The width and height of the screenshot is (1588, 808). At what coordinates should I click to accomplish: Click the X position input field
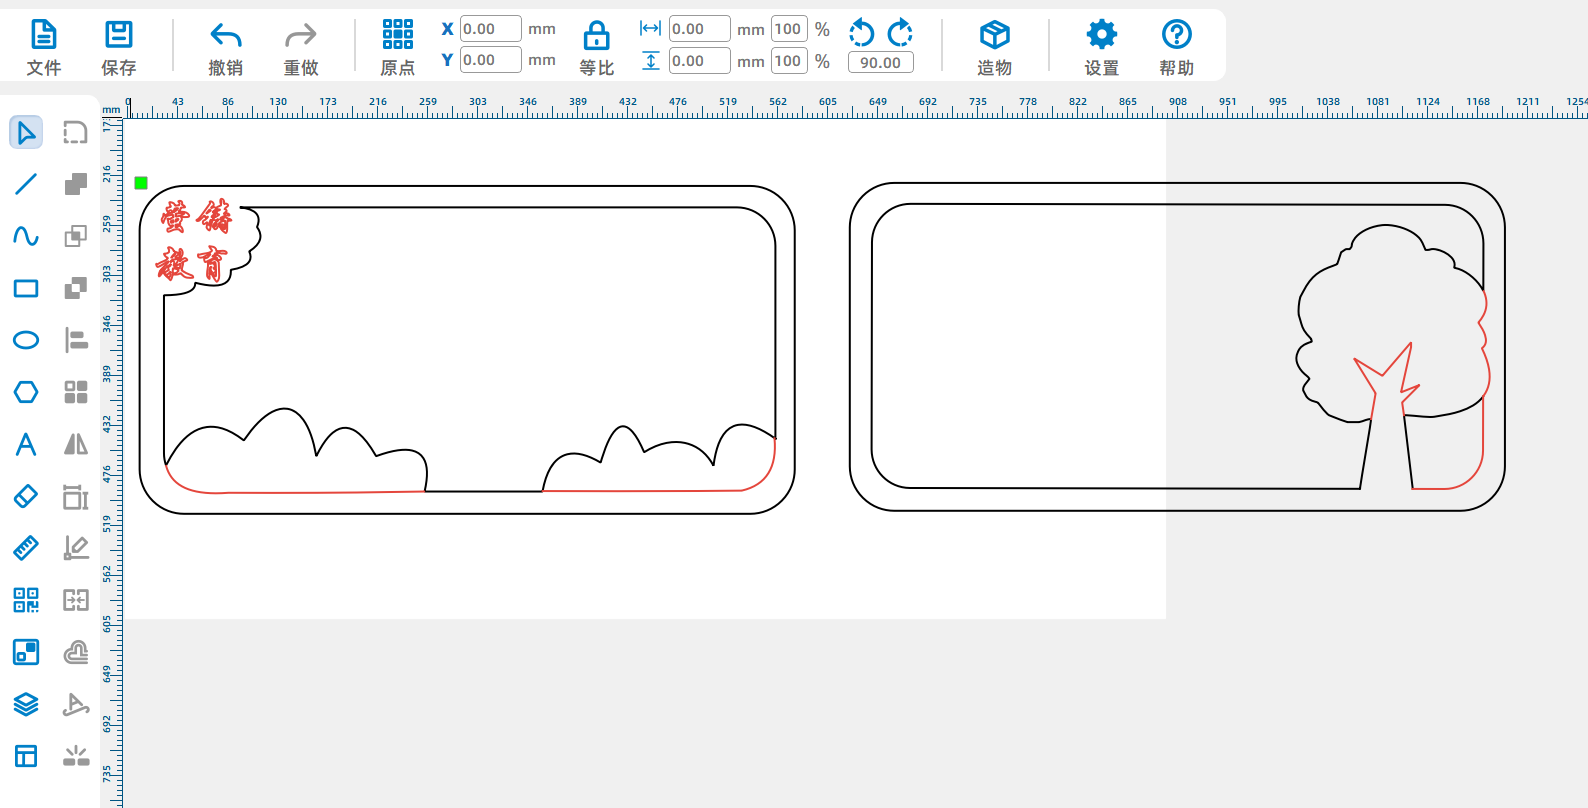click(490, 29)
